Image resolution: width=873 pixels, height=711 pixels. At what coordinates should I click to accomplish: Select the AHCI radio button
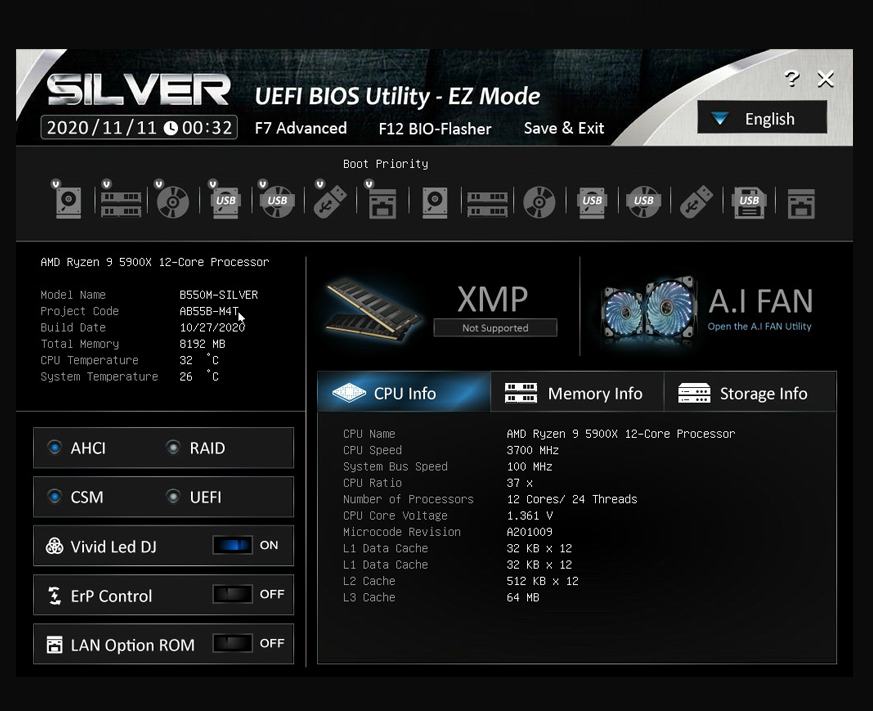point(54,447)
